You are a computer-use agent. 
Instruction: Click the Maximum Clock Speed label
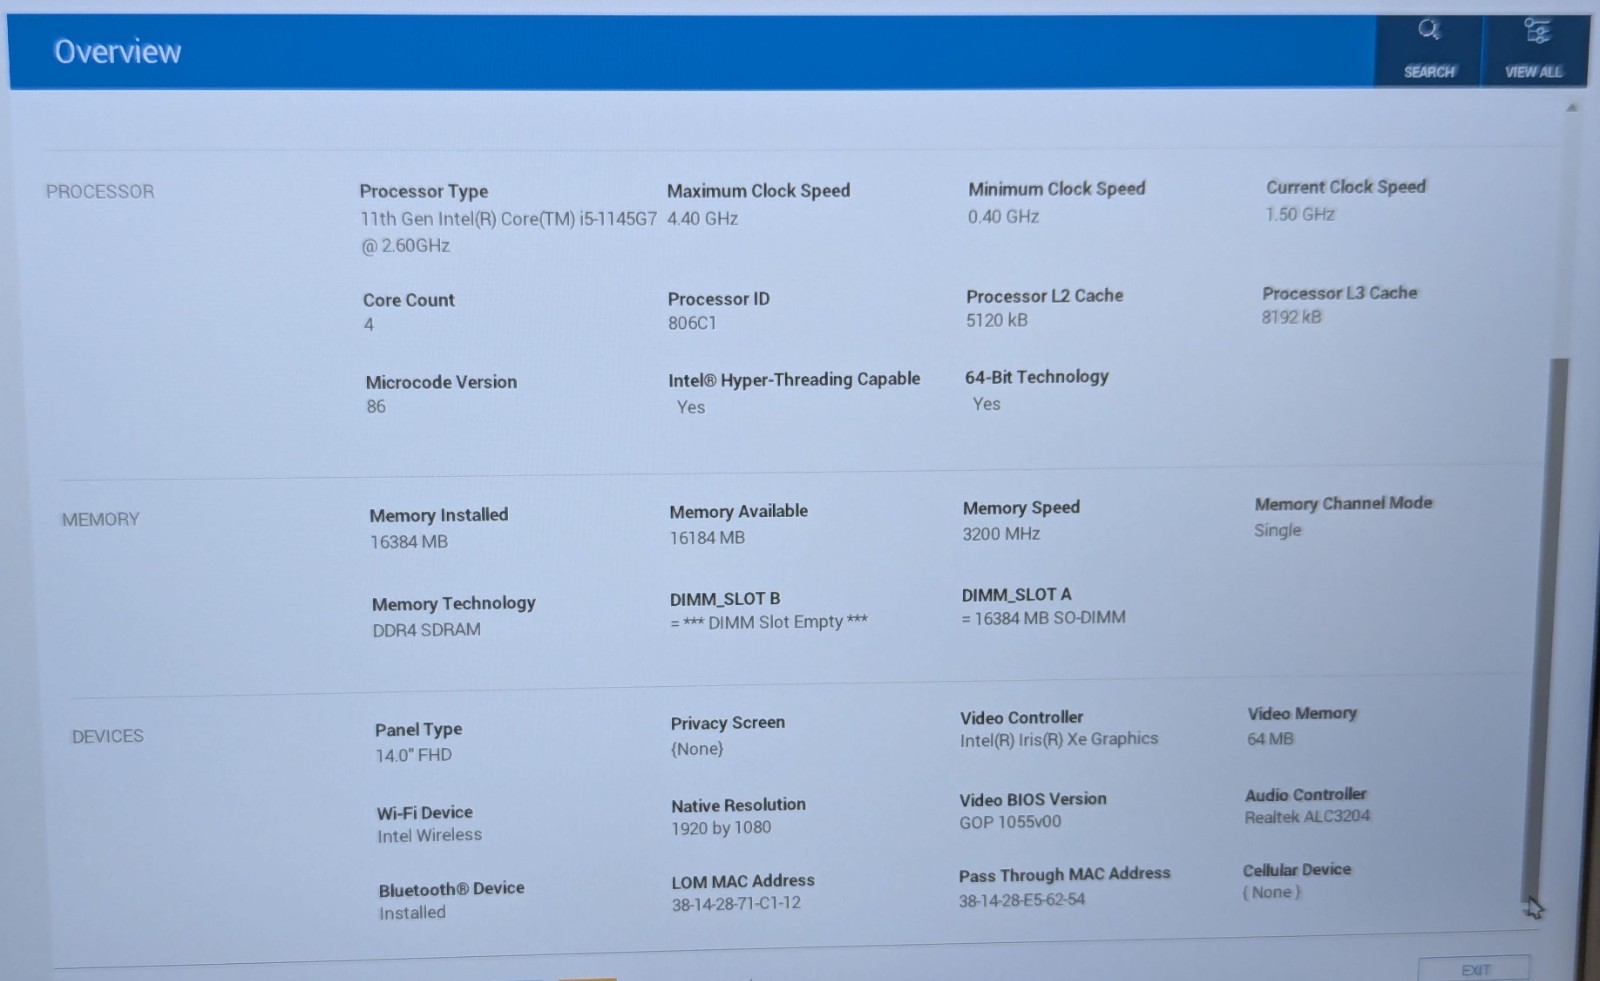click(758, 190)
